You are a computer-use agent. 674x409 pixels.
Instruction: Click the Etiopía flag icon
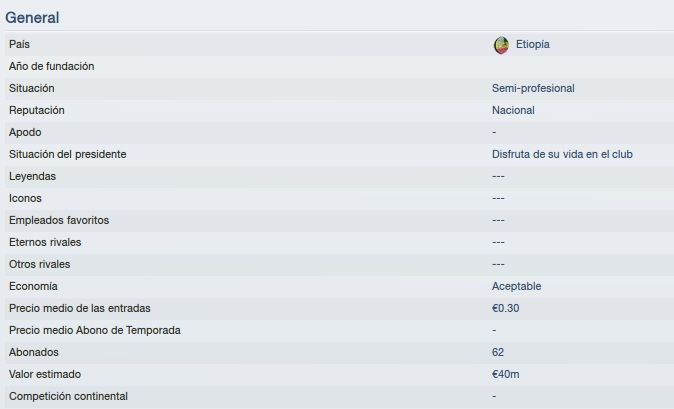click(x=501, y=45)
